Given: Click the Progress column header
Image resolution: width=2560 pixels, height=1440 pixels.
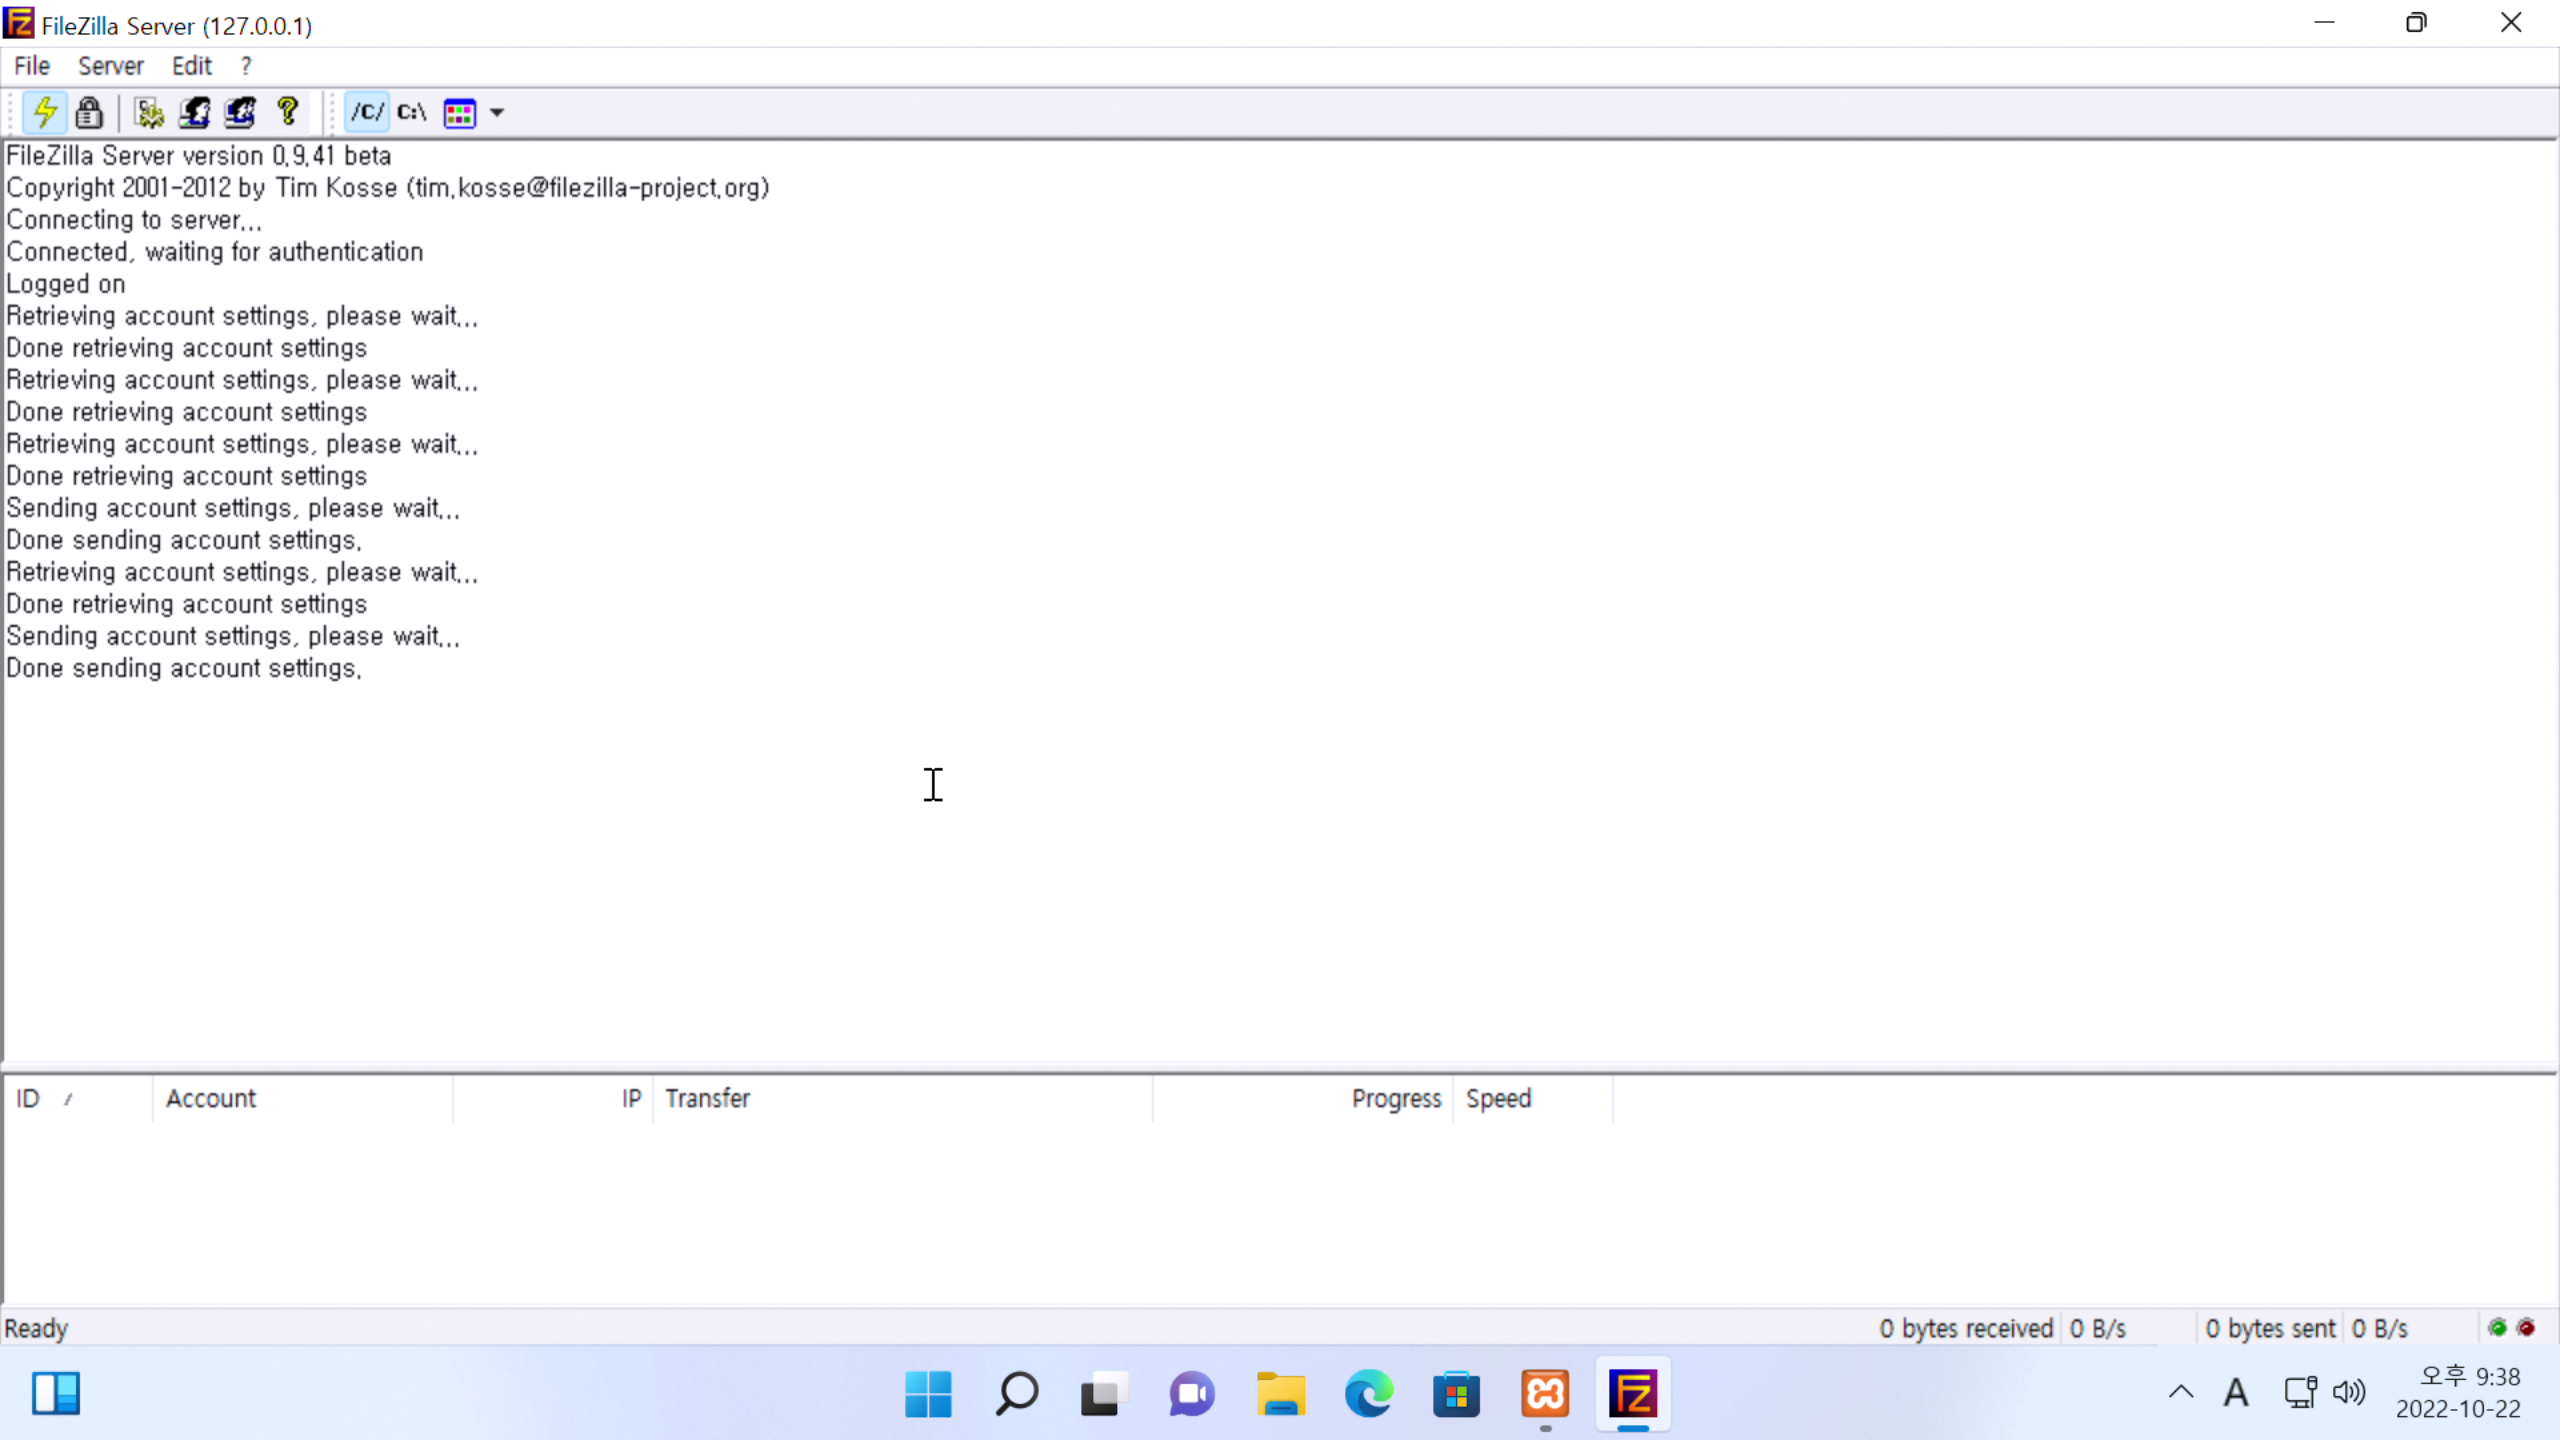Looking at the screenshot, I should click(x=1300, y=1098).
